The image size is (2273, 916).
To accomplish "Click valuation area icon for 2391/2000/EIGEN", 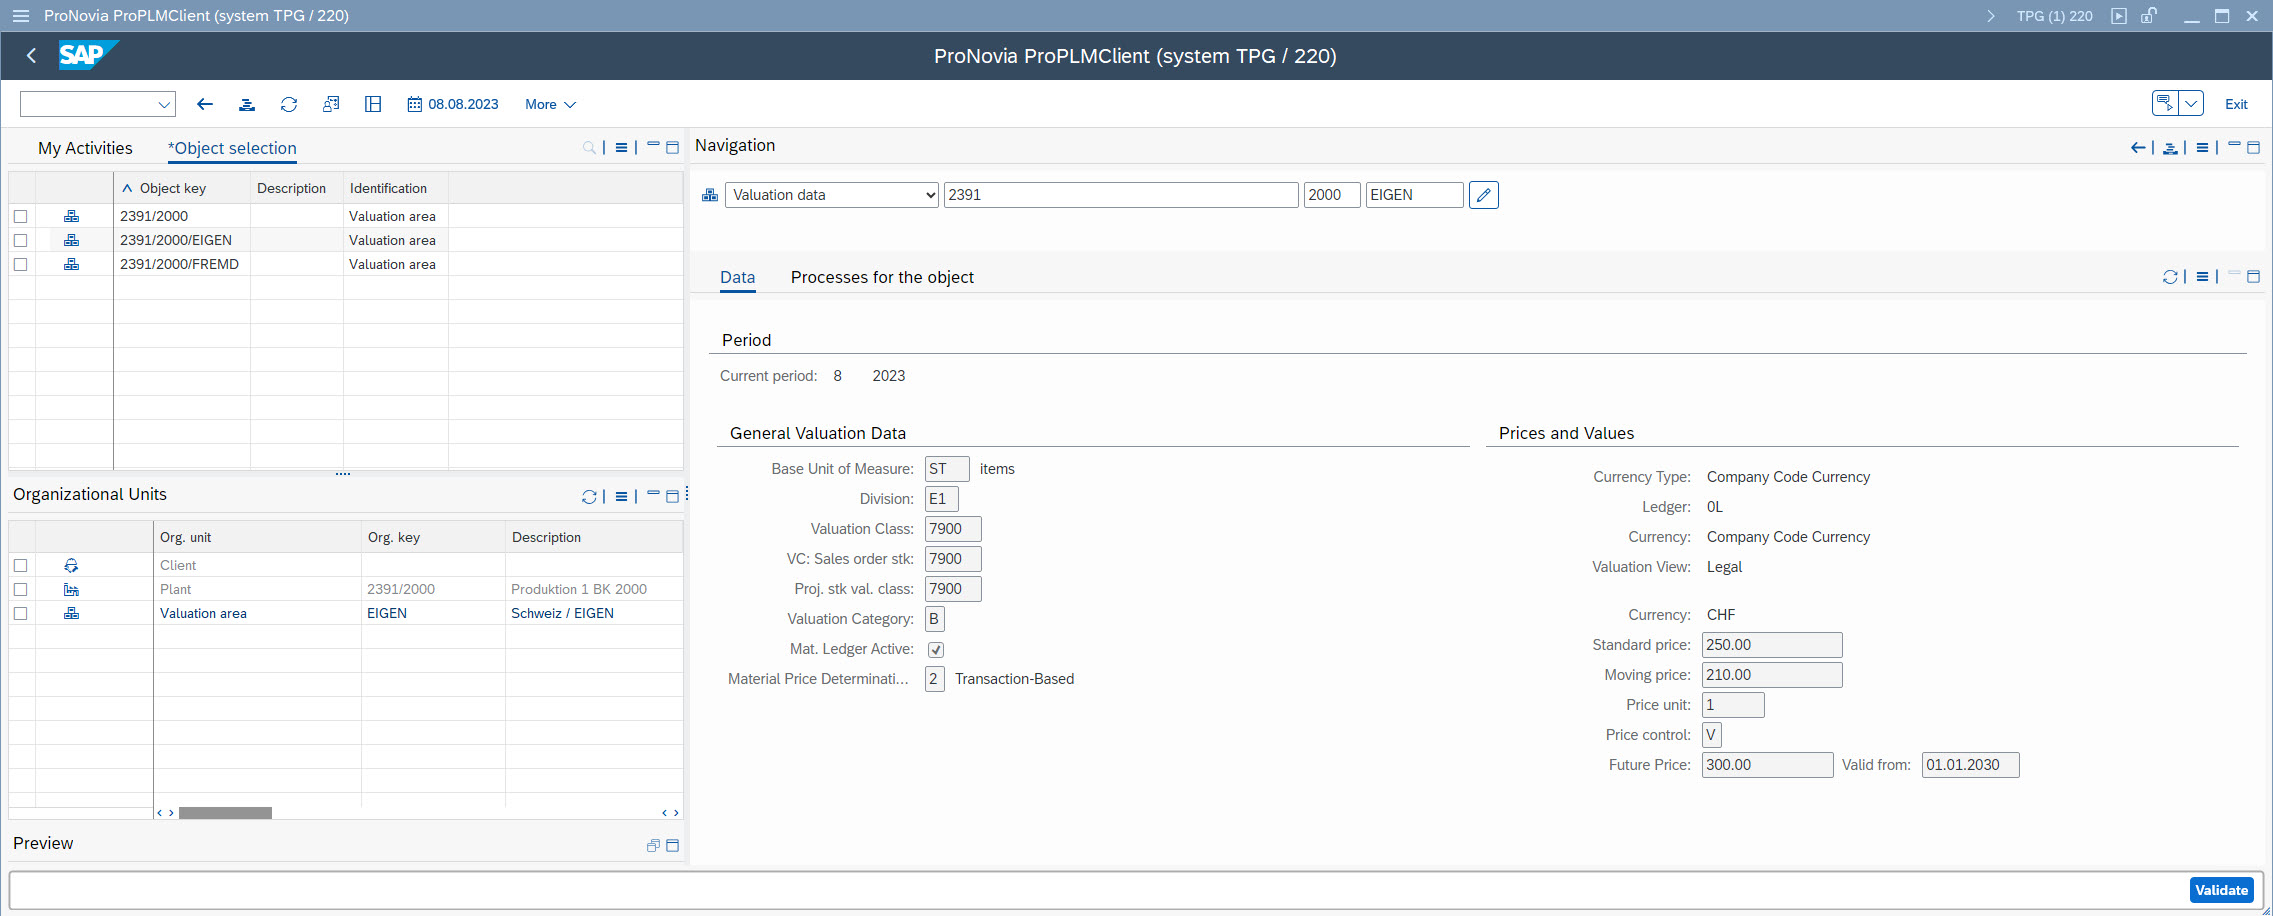I will 71,240.
